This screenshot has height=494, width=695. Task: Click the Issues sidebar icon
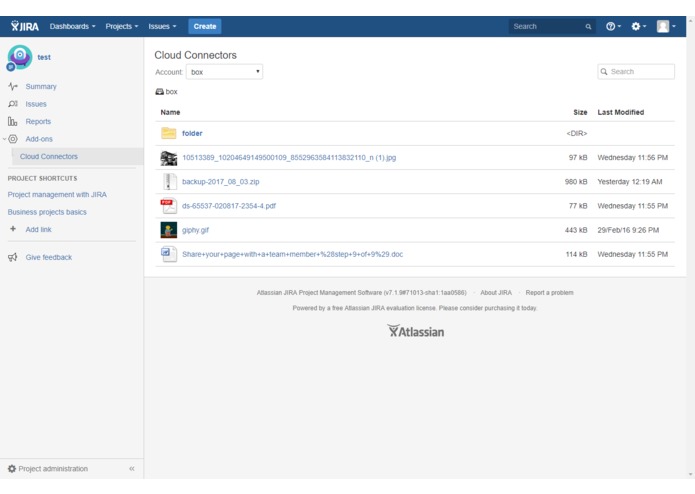(13, 104)
